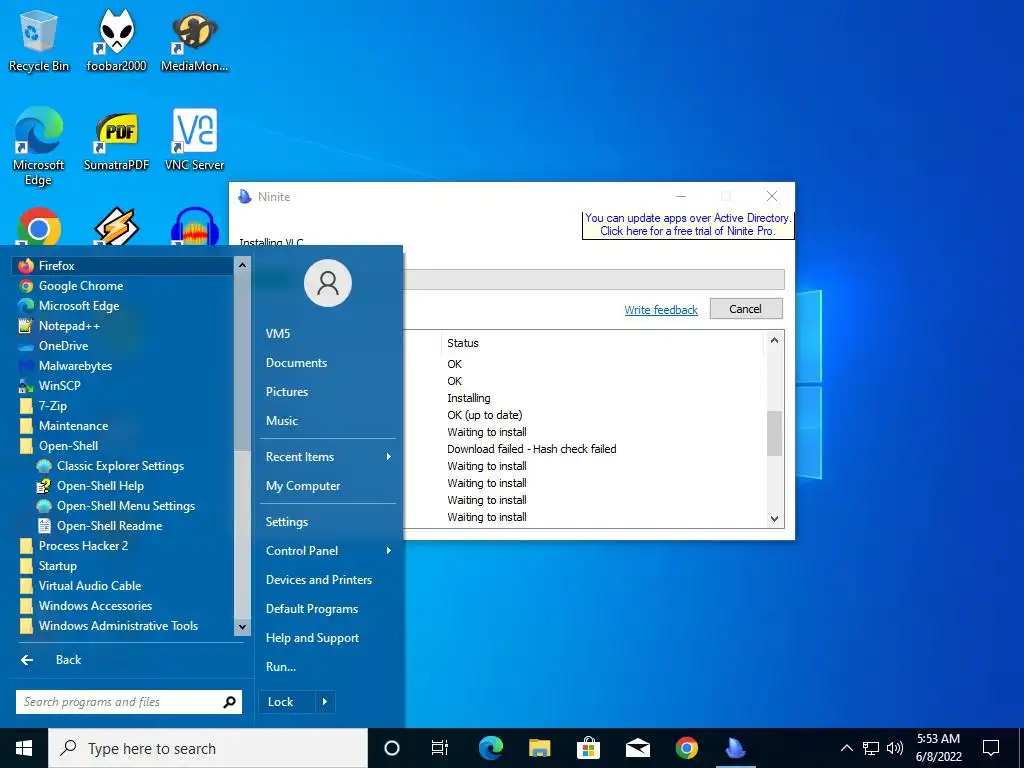The width and height of the screenshot is (1024, 768).
Task: Select the Microsoft Edge desktop shortcut
Action: click(x=39, y=147)
